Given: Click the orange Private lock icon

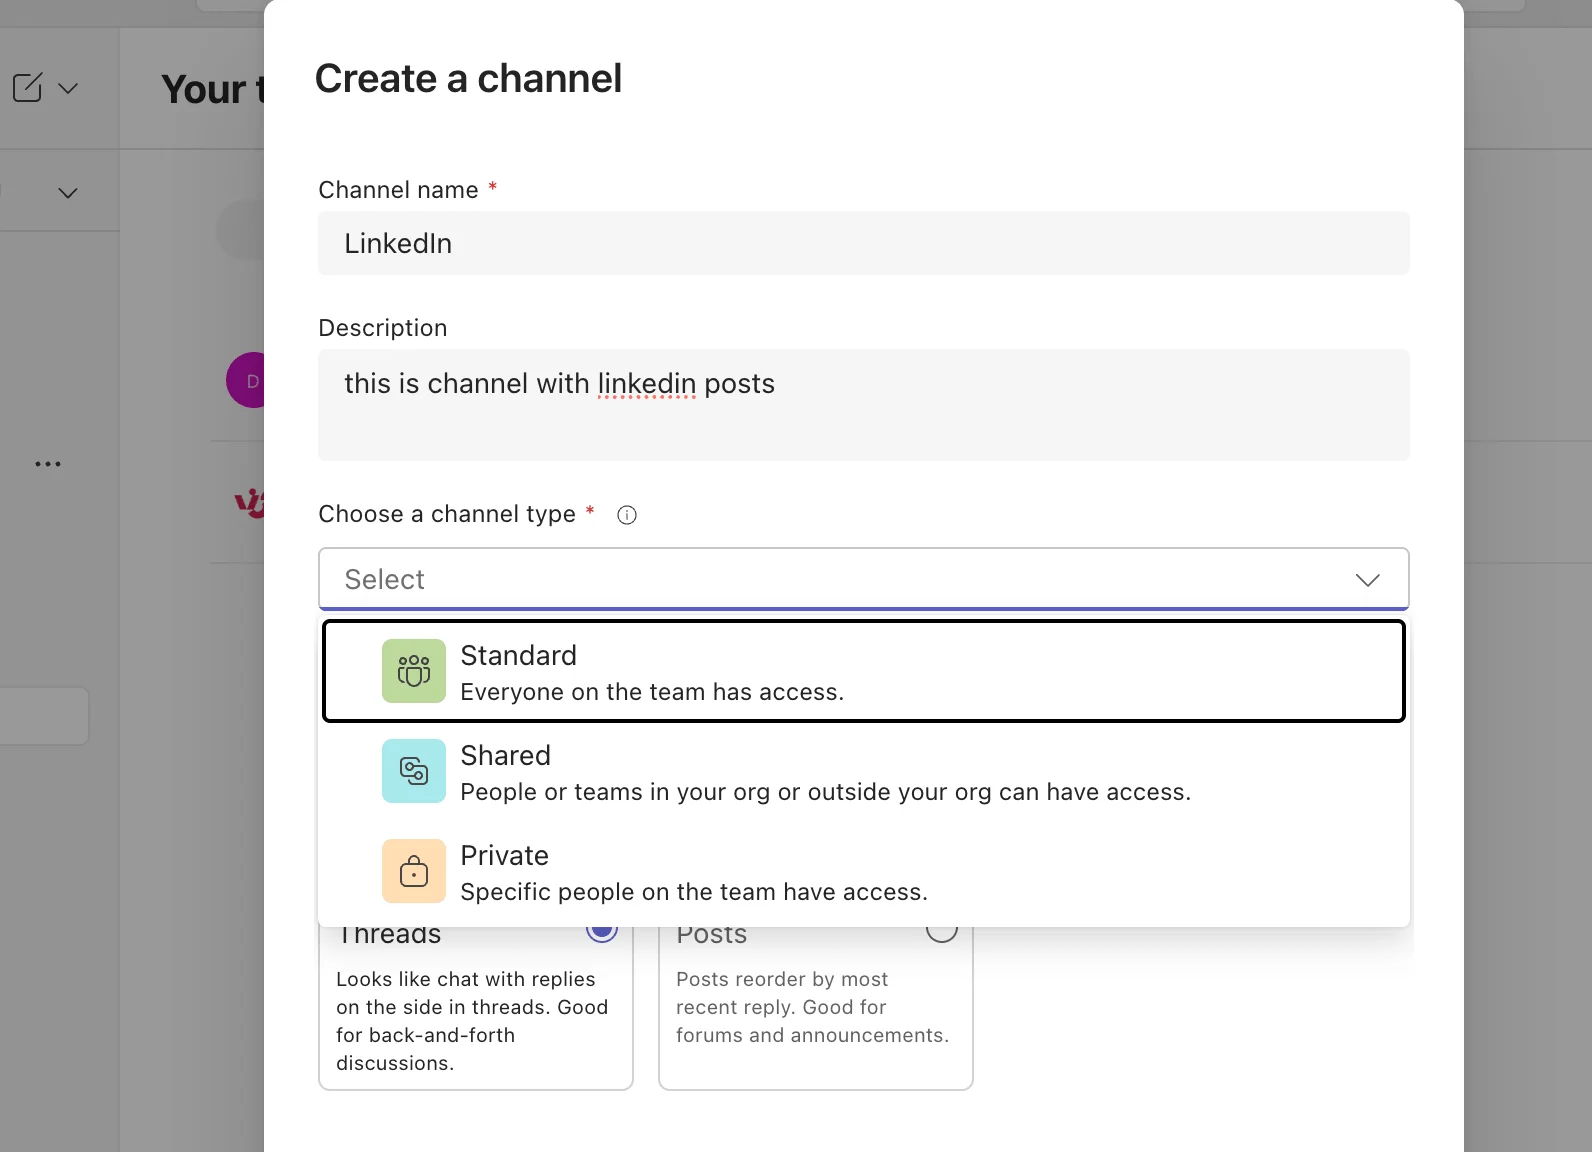Looking at the screenshot, I should pos(414,871).
